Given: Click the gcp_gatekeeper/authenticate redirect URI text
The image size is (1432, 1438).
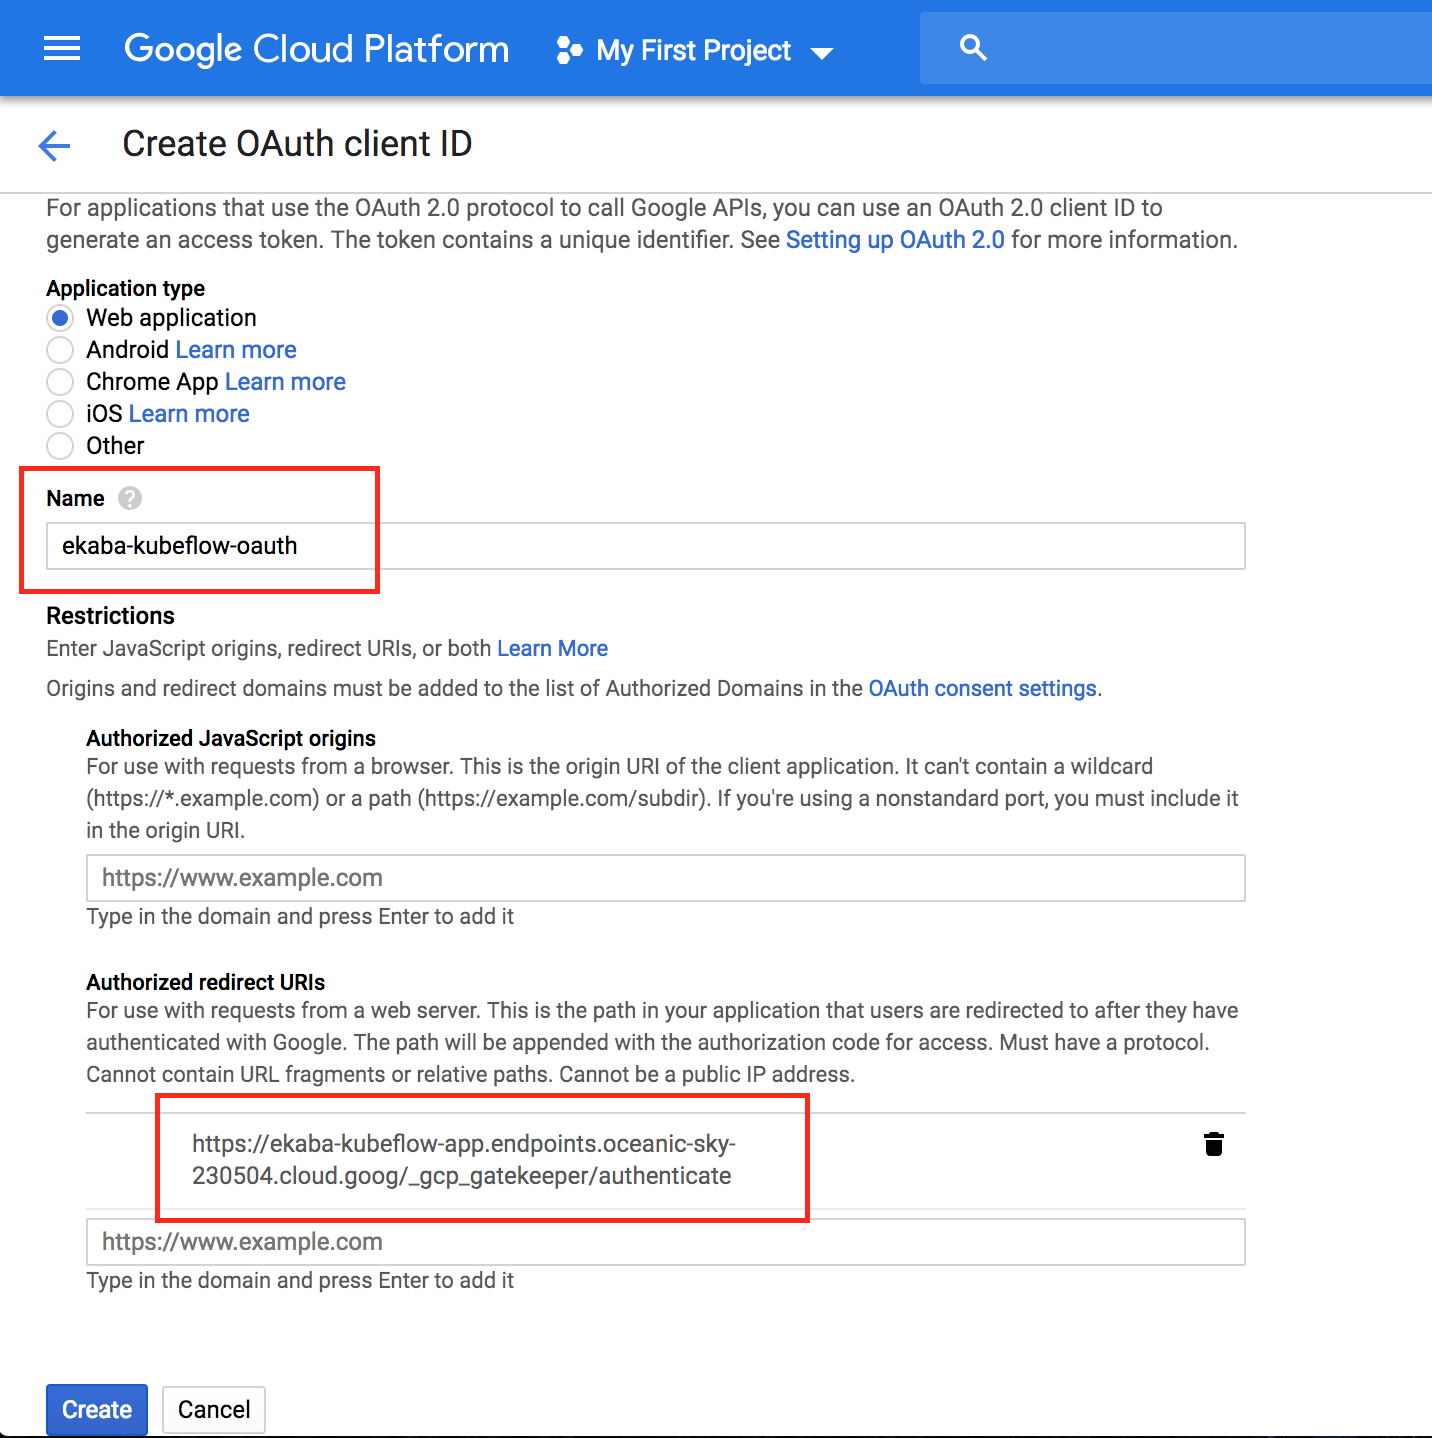Looking at the screenshot, I should (464, 1160).
